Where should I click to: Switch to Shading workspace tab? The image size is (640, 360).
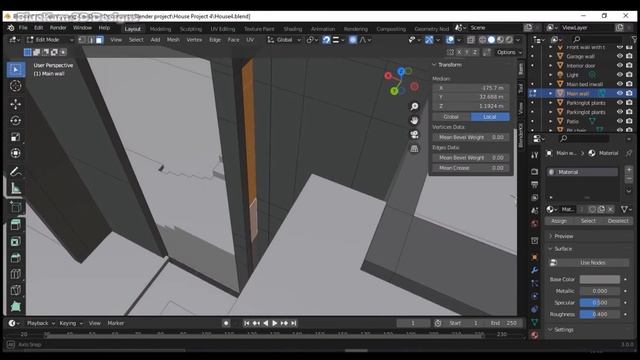293,29
